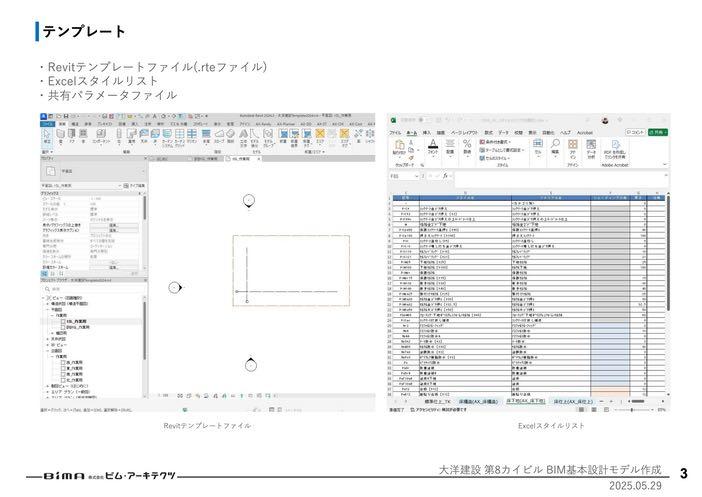
Task: Click the fx insert function icon
Action: (x=445, y=176)
